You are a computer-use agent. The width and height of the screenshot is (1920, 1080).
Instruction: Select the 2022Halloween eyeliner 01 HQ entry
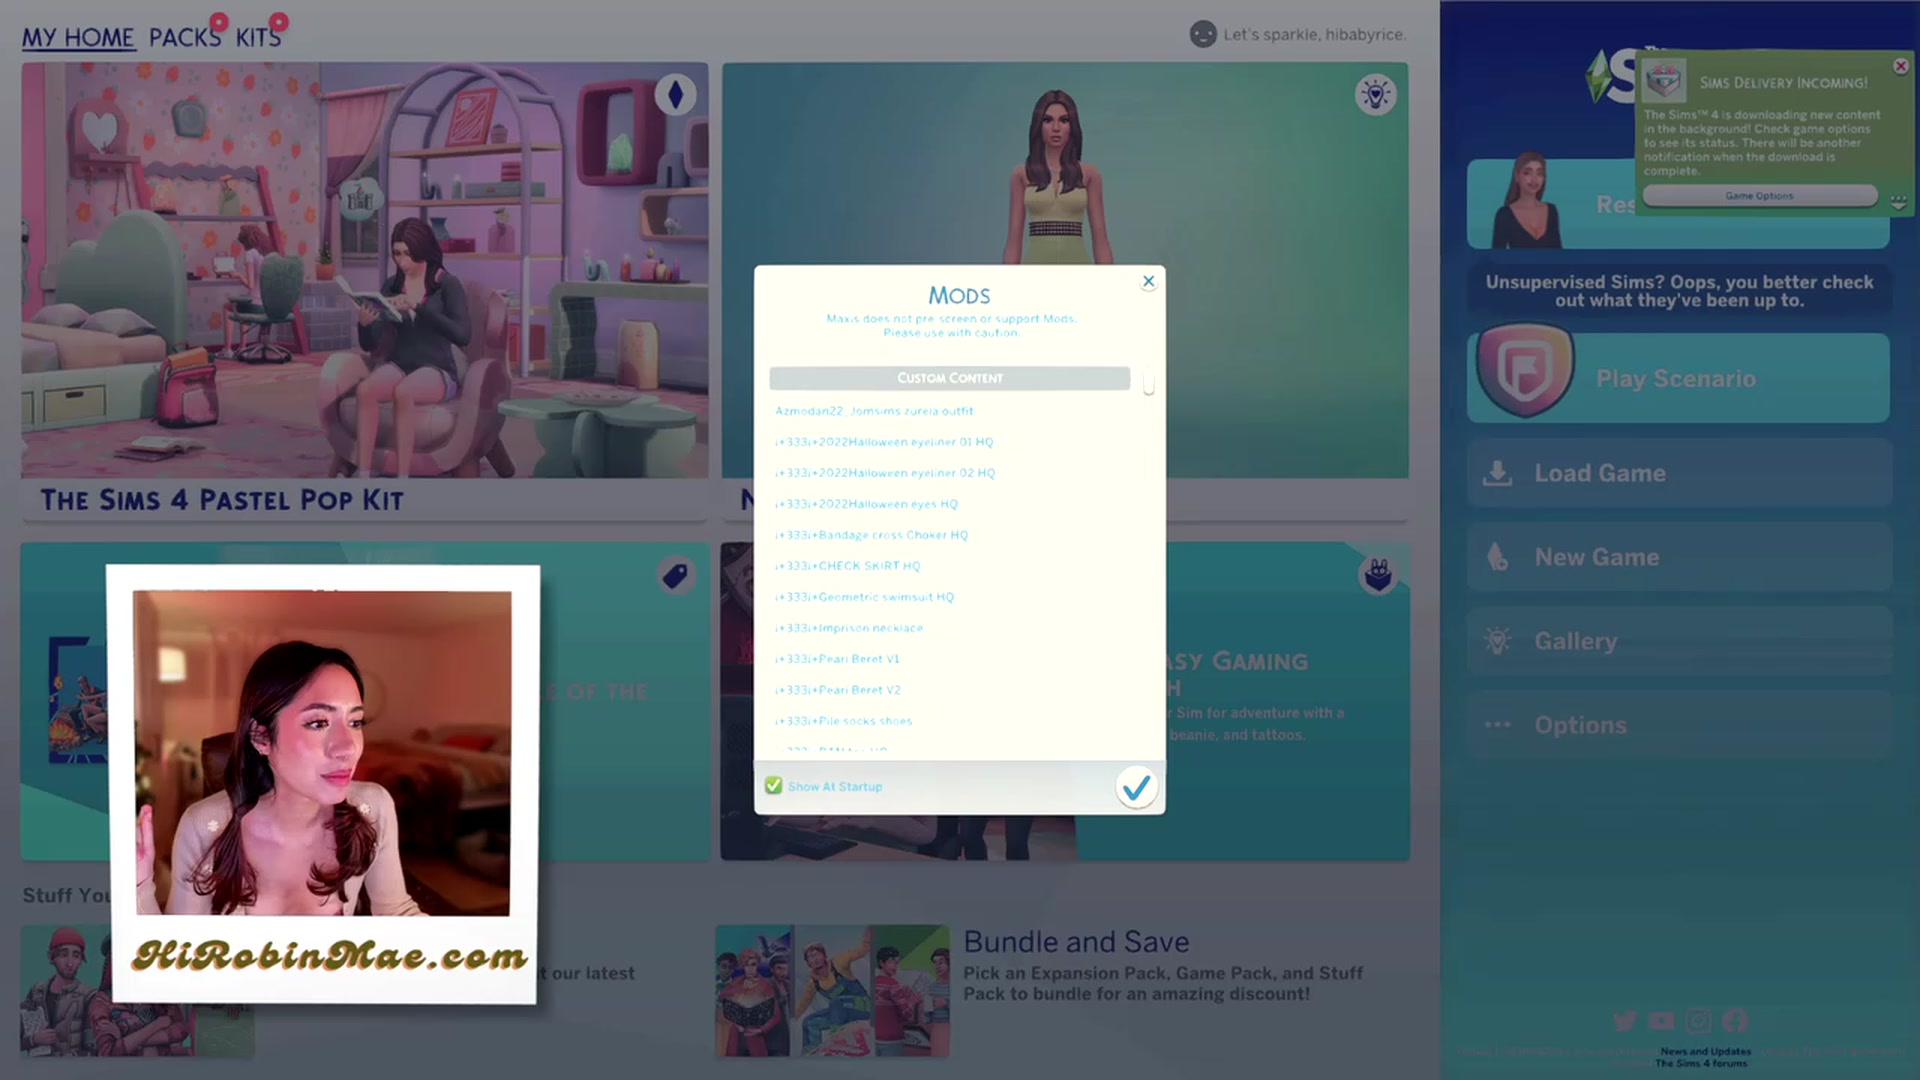(x=884, y=442)
